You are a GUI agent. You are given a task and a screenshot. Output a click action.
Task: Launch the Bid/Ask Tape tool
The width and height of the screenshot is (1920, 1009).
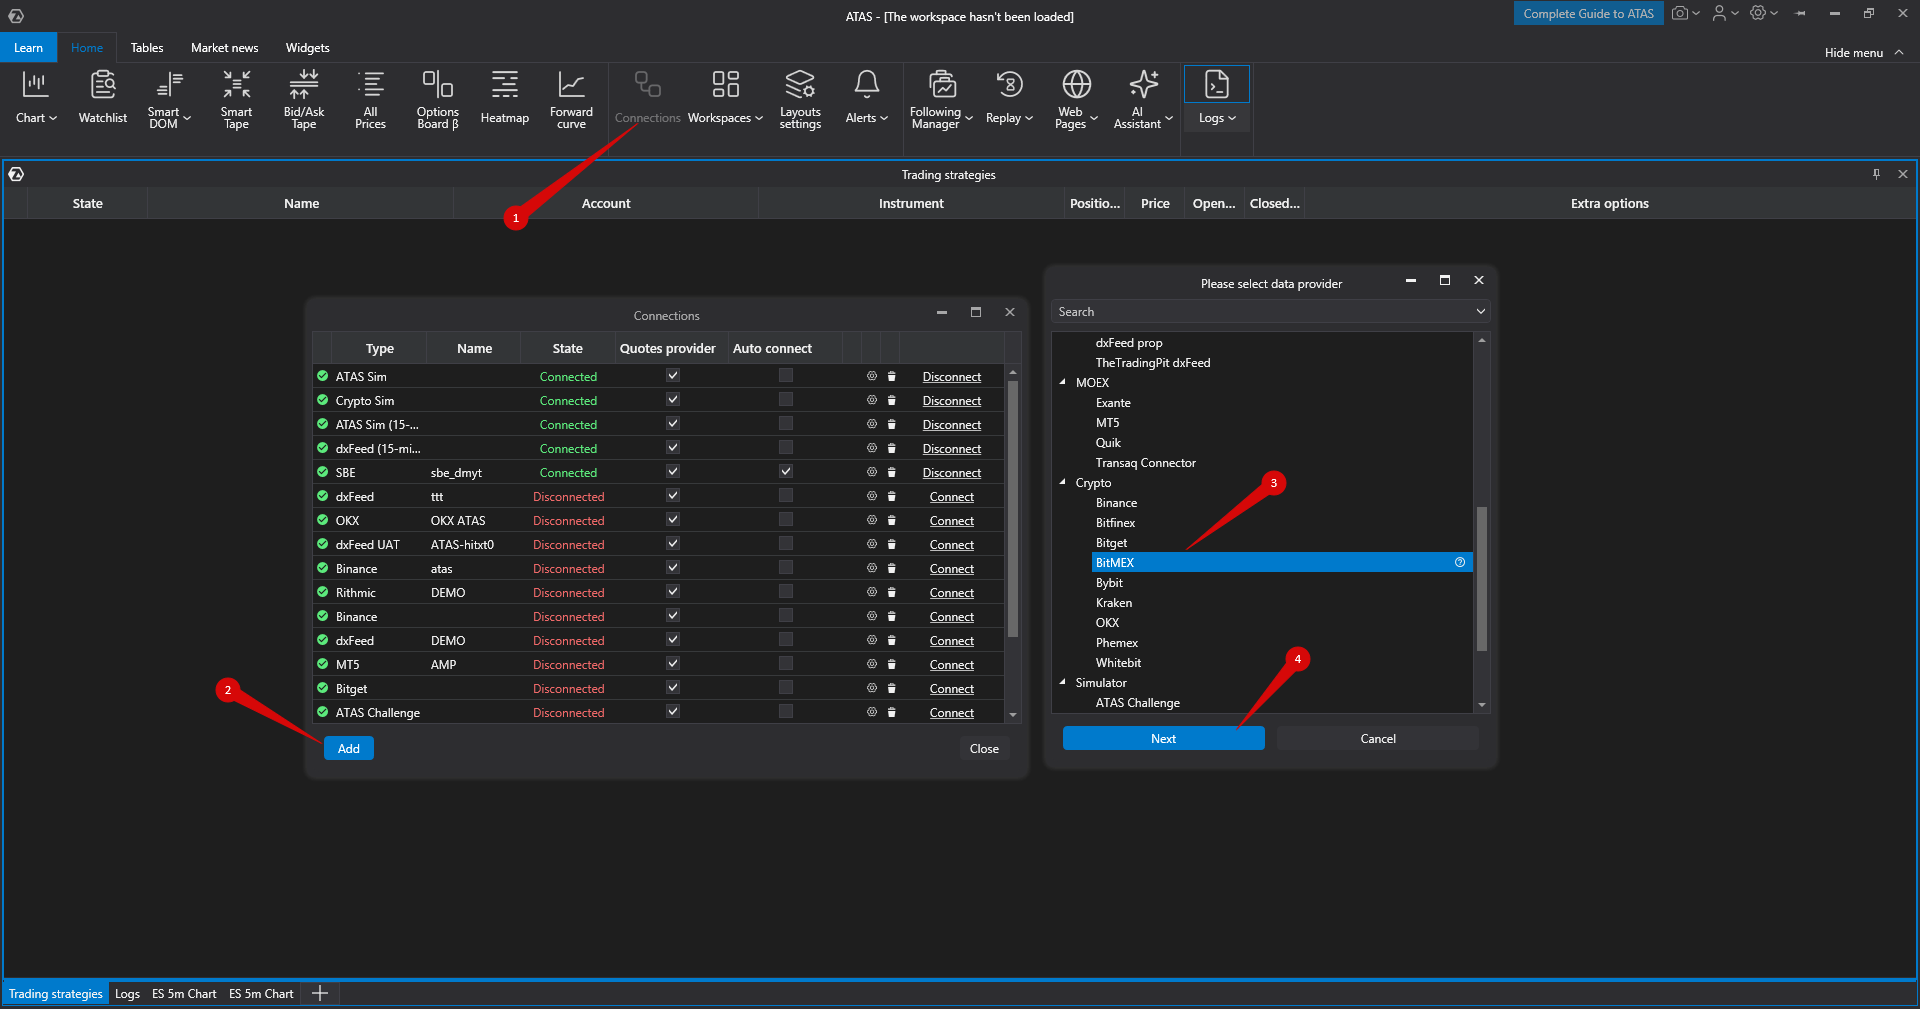(x=304, y=98)
